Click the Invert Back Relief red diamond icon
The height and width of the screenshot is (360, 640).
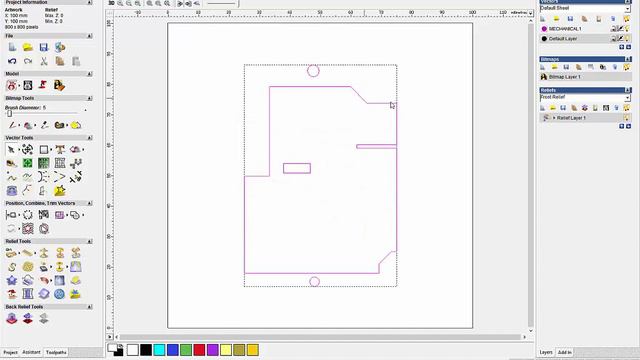pos(28,318)
